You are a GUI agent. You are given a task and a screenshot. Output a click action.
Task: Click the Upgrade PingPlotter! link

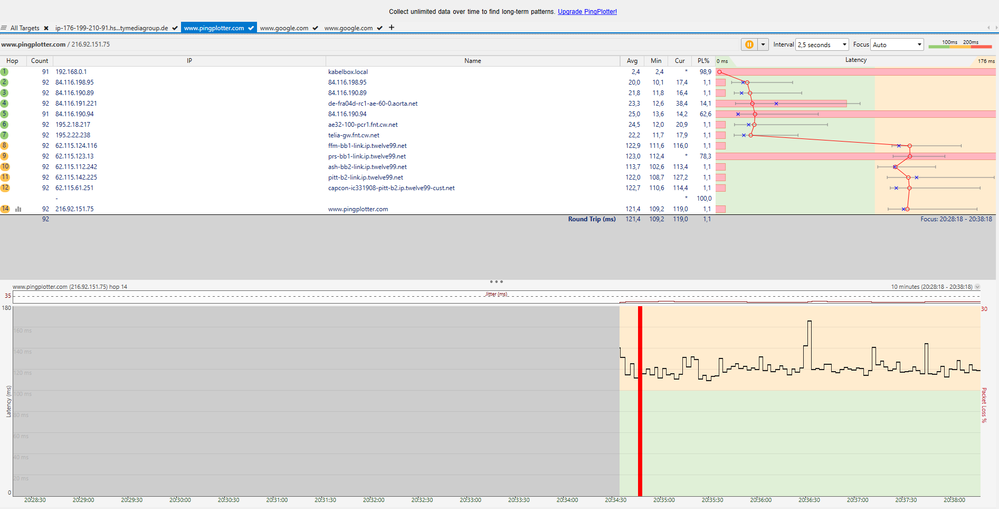[587, 11]
